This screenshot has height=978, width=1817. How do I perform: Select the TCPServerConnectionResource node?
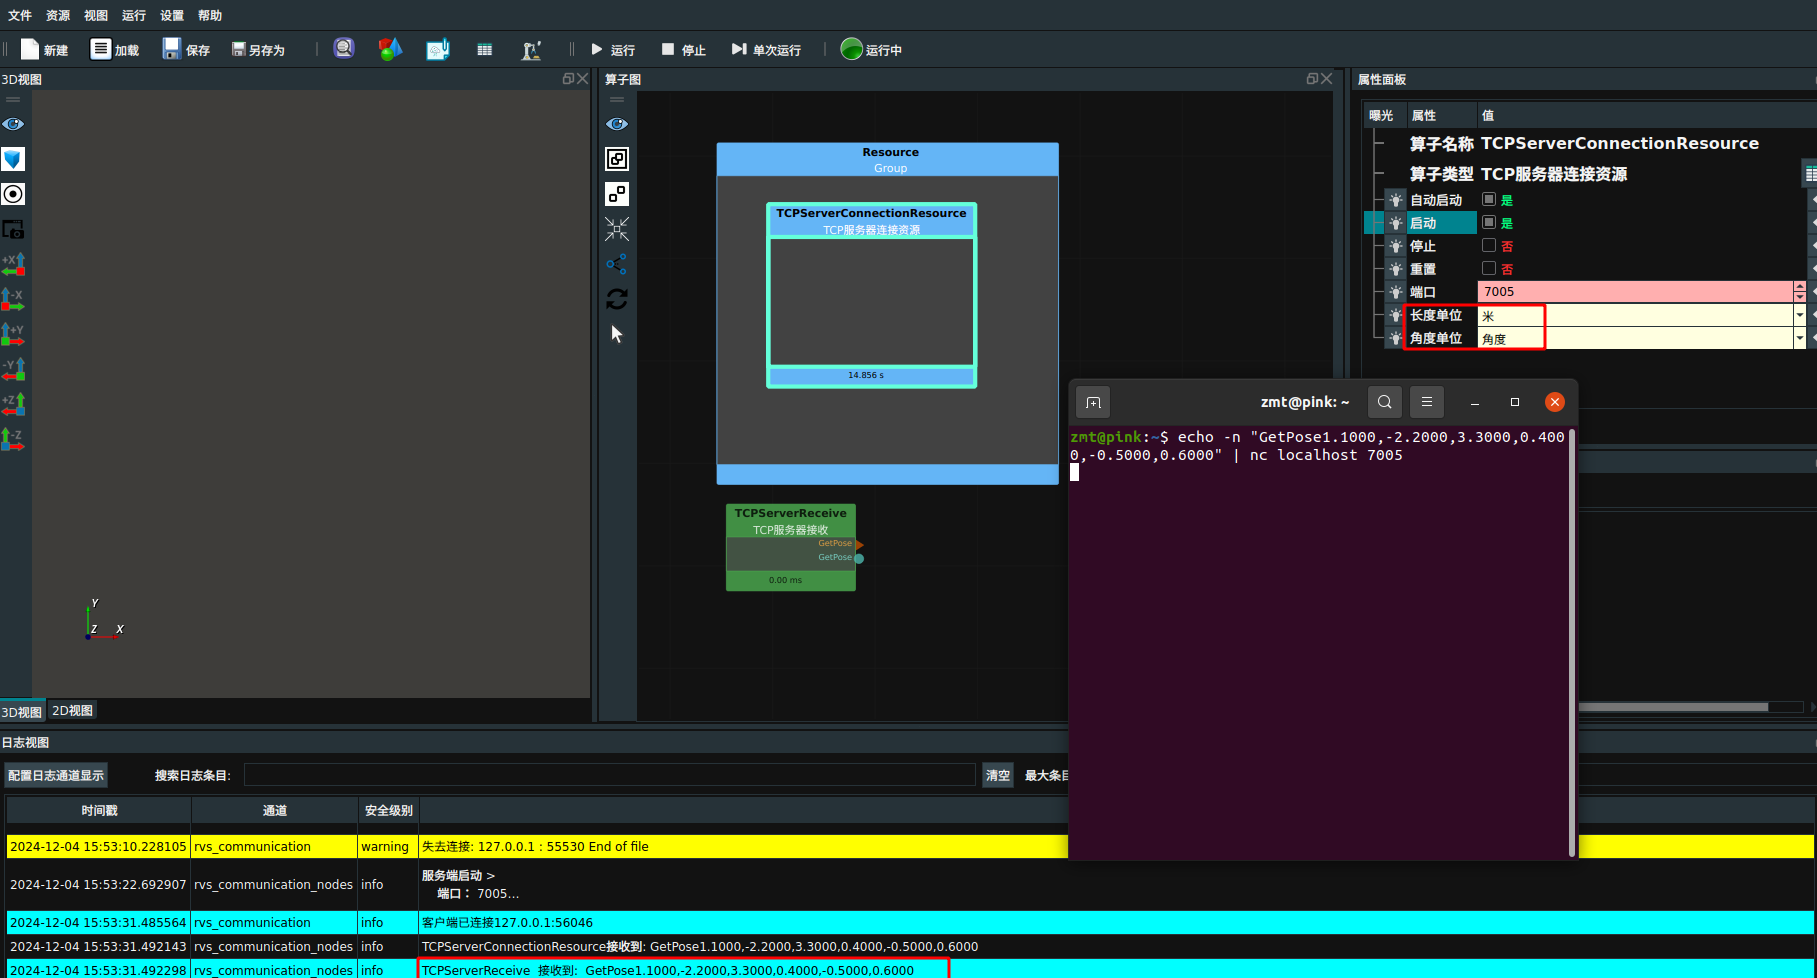pos(871,295)
